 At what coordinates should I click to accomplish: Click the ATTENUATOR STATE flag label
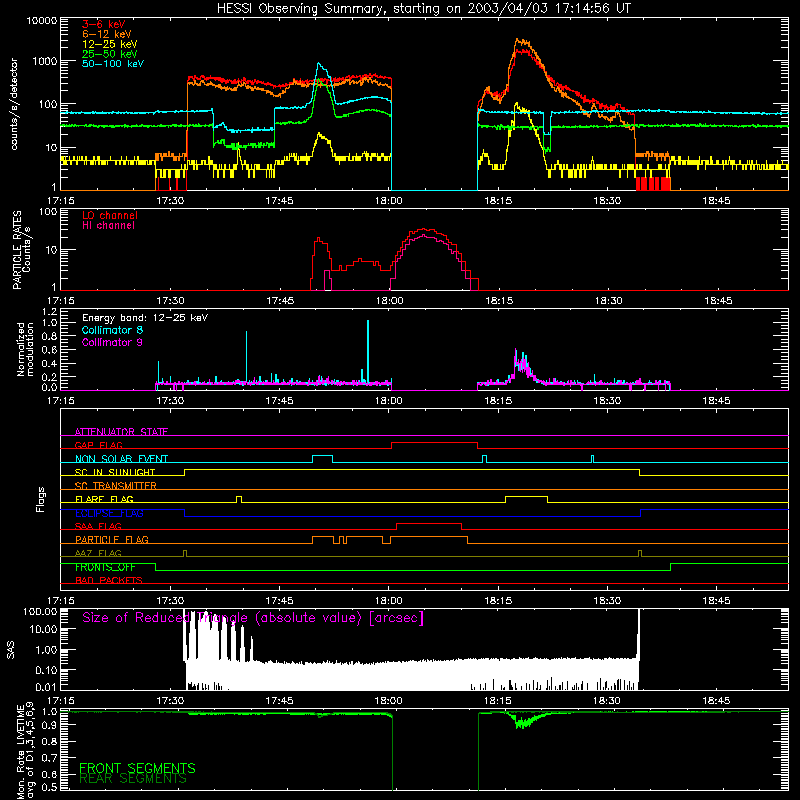121,432
